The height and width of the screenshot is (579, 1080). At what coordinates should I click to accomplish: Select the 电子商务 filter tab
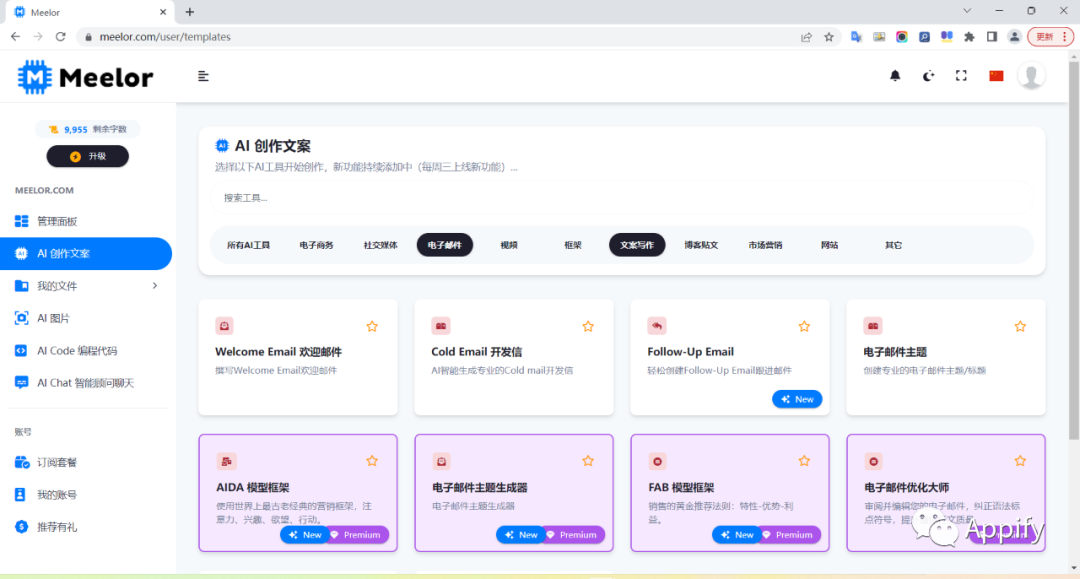coord(316,245)
